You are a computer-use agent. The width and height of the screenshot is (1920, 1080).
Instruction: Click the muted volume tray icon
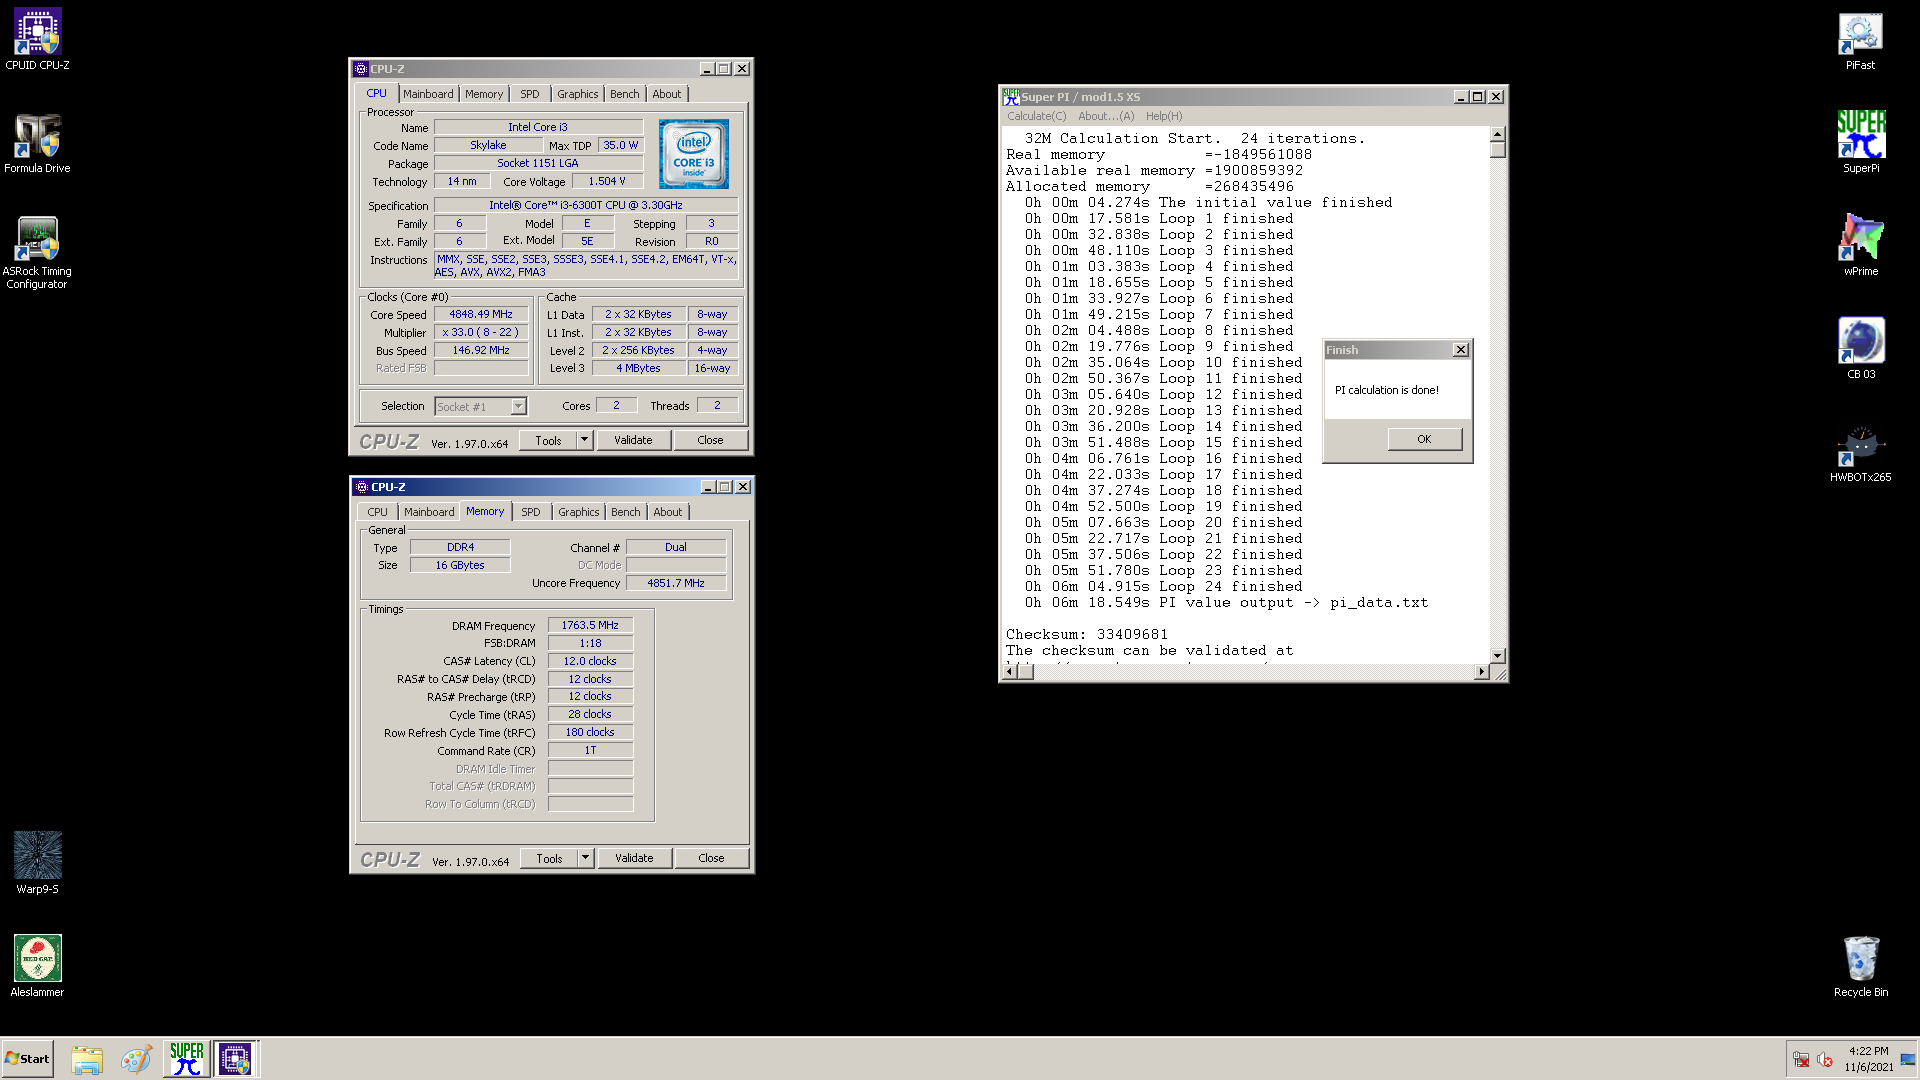(1825, 1059)
